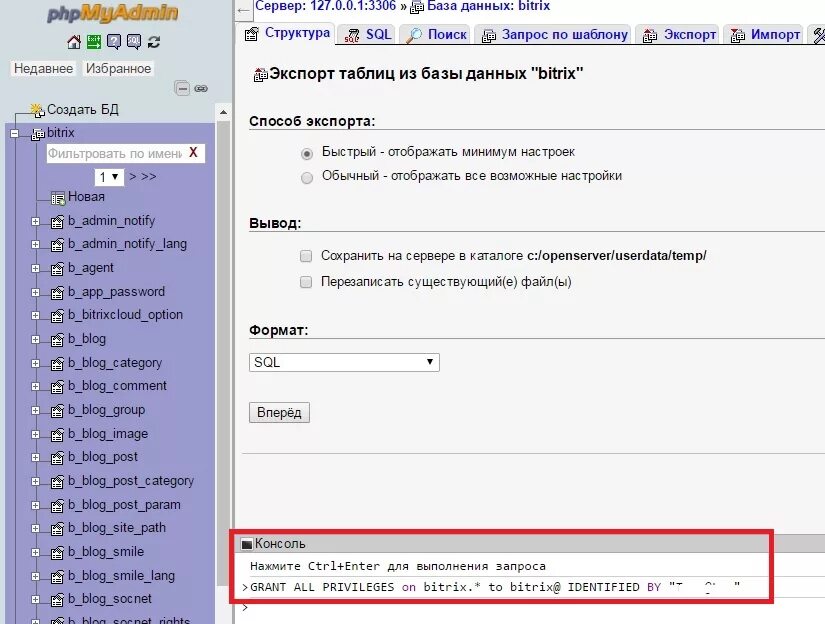Click the Консоль console icon
Viewport: 825px width, 624px height.
click(246, 544)
